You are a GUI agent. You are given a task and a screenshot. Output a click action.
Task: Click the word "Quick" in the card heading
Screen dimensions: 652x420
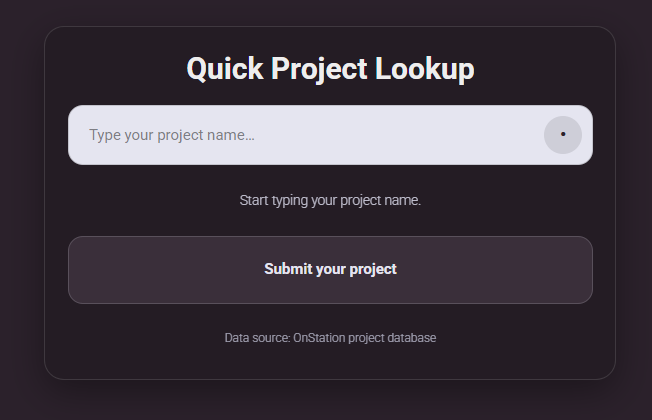point(225,69)
